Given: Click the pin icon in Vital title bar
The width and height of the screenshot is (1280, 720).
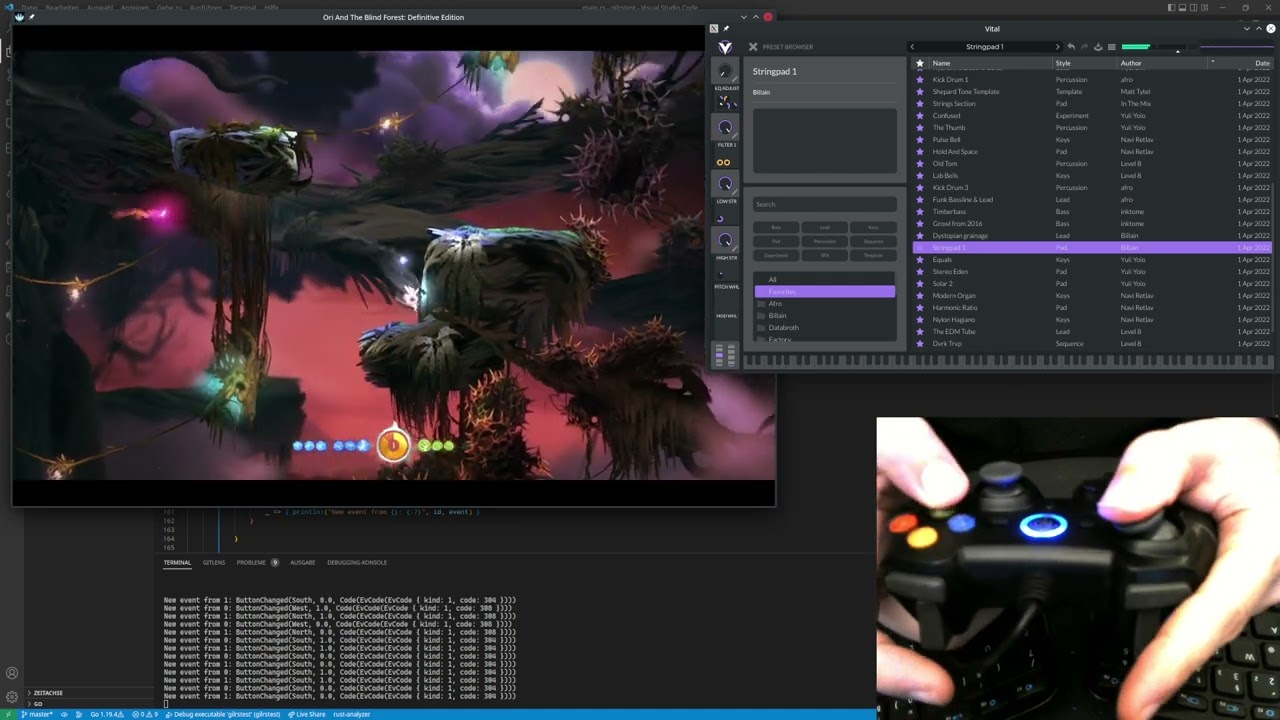Looking at the screenshot, I should coord(726,29).
